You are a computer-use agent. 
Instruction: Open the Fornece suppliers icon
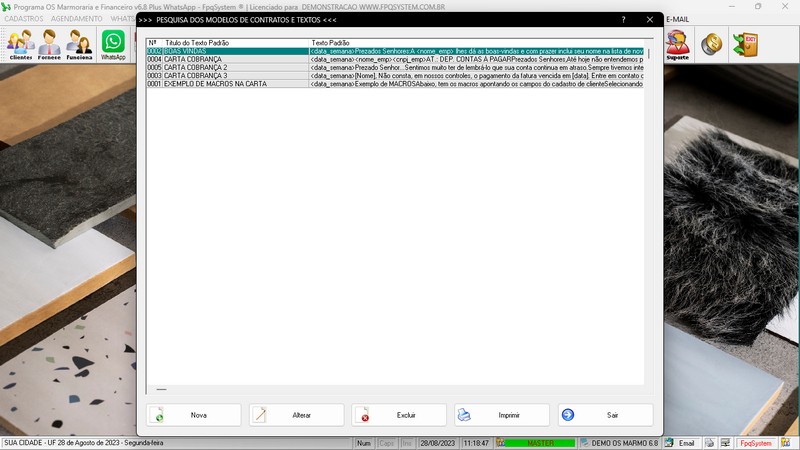point(49,45)
